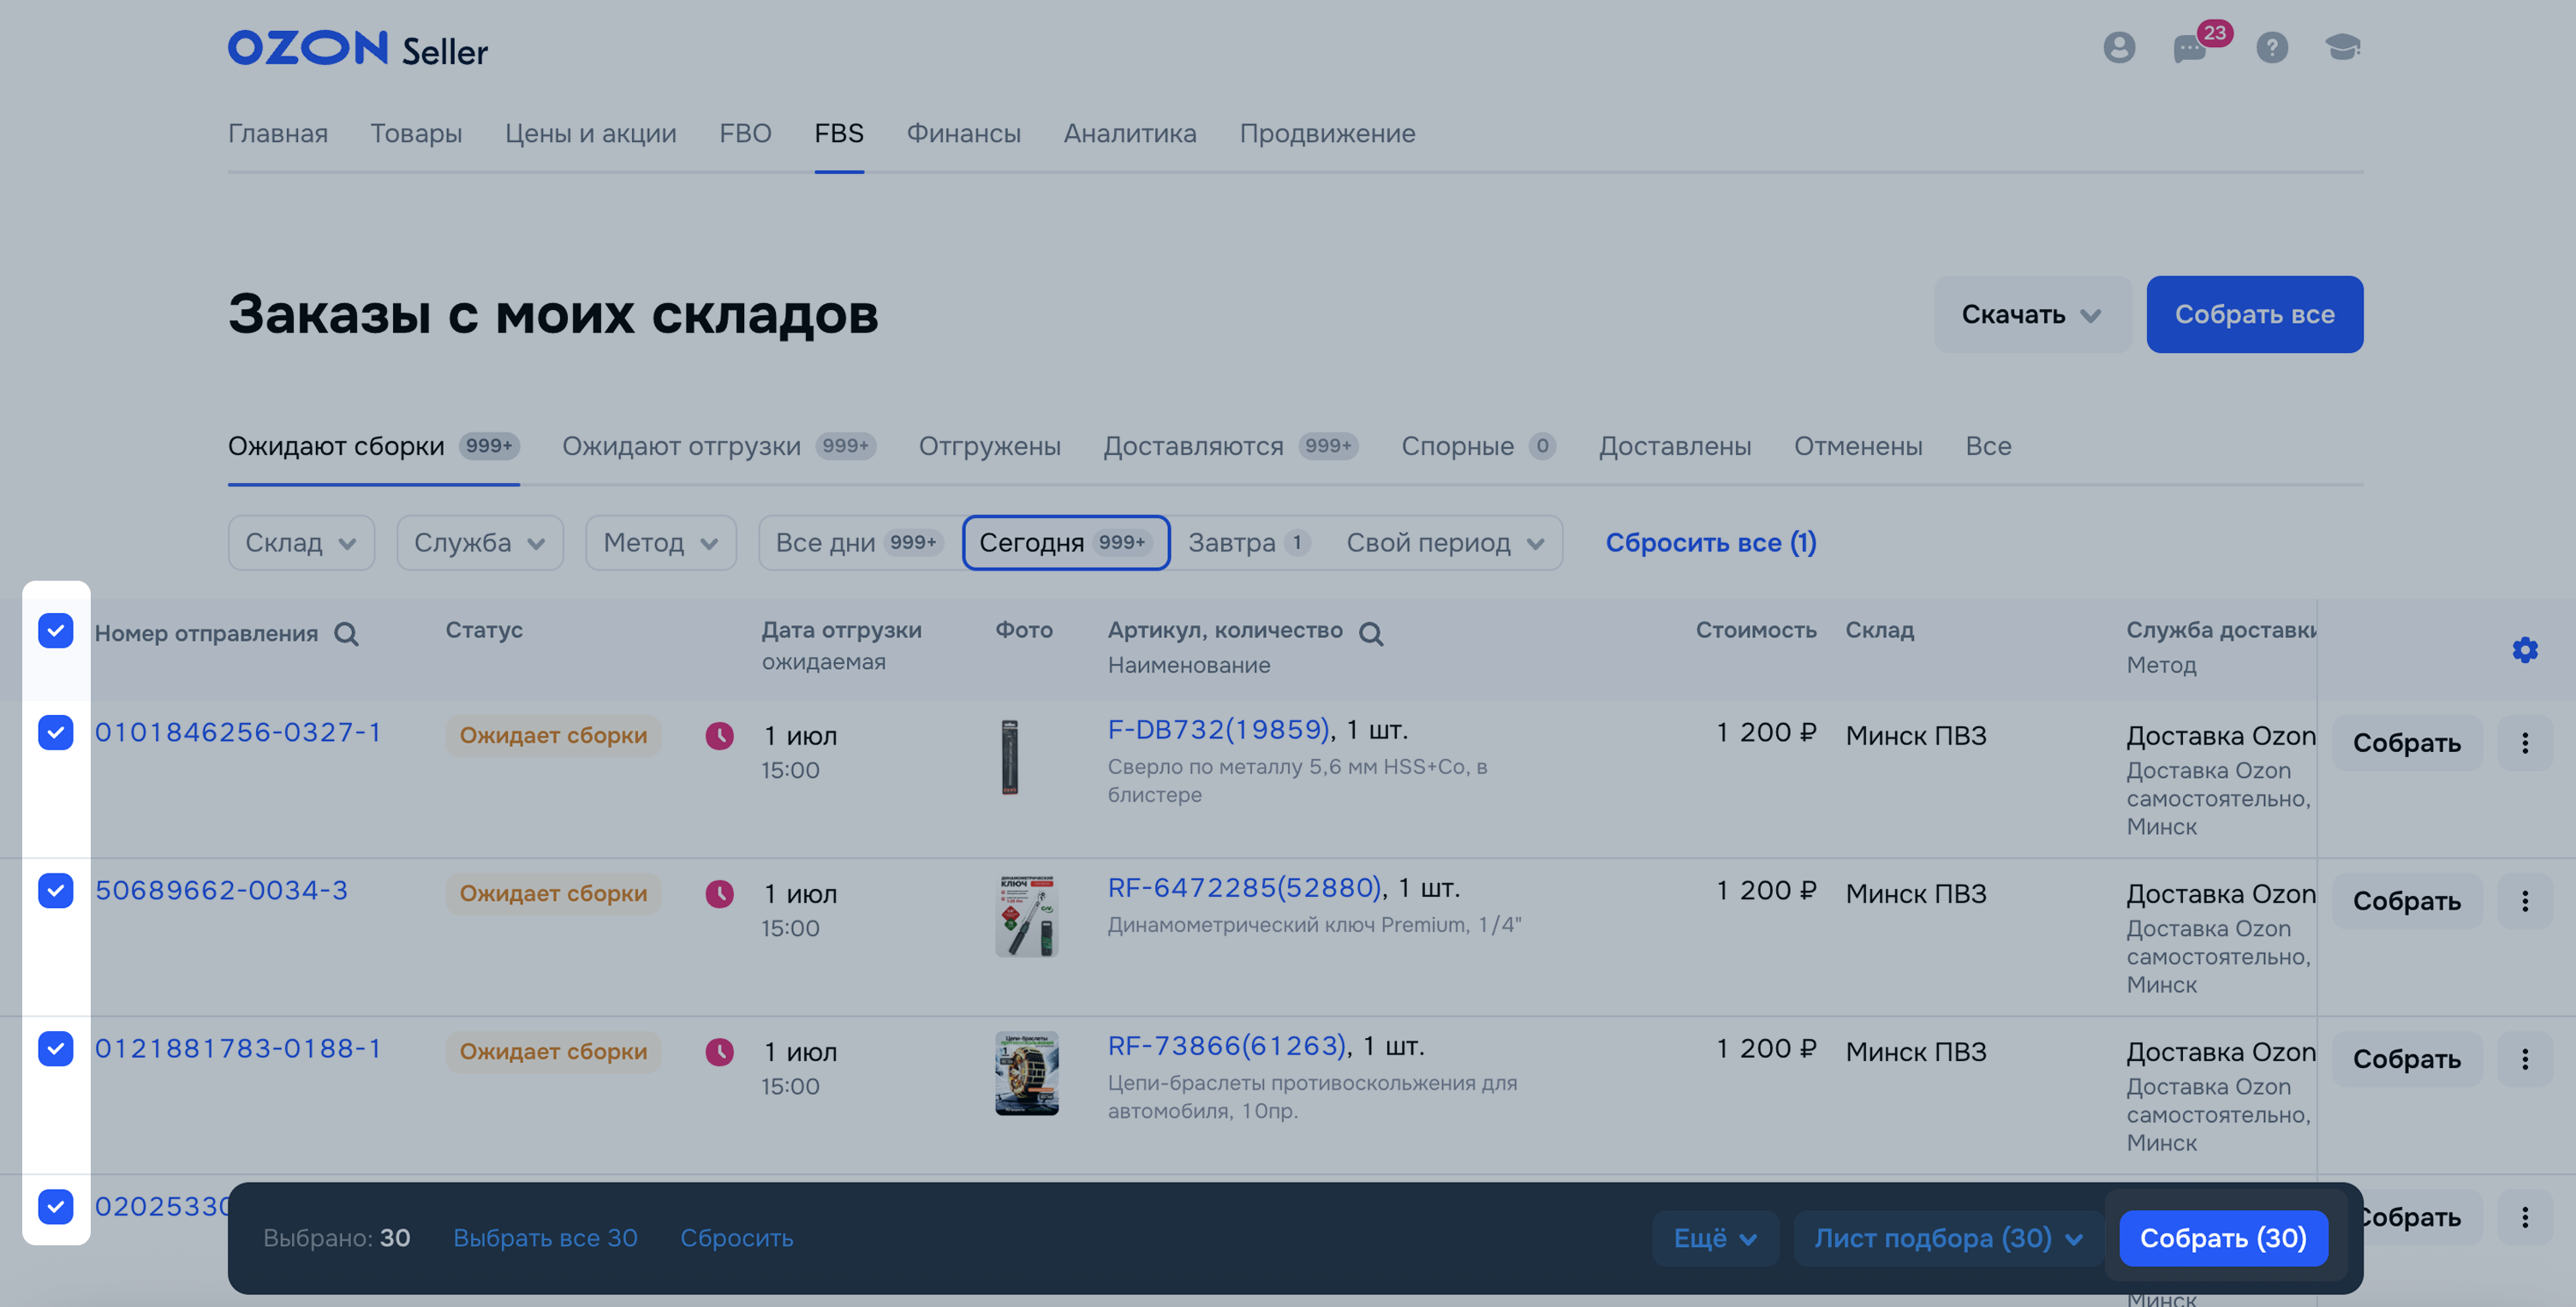Switch to Доставляются tab
2576x1307 pixels.
pos(1230,446)
